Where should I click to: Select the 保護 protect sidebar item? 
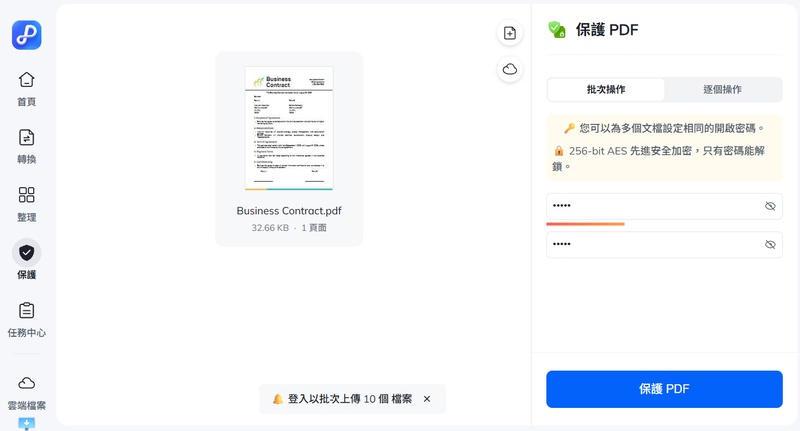27,260
